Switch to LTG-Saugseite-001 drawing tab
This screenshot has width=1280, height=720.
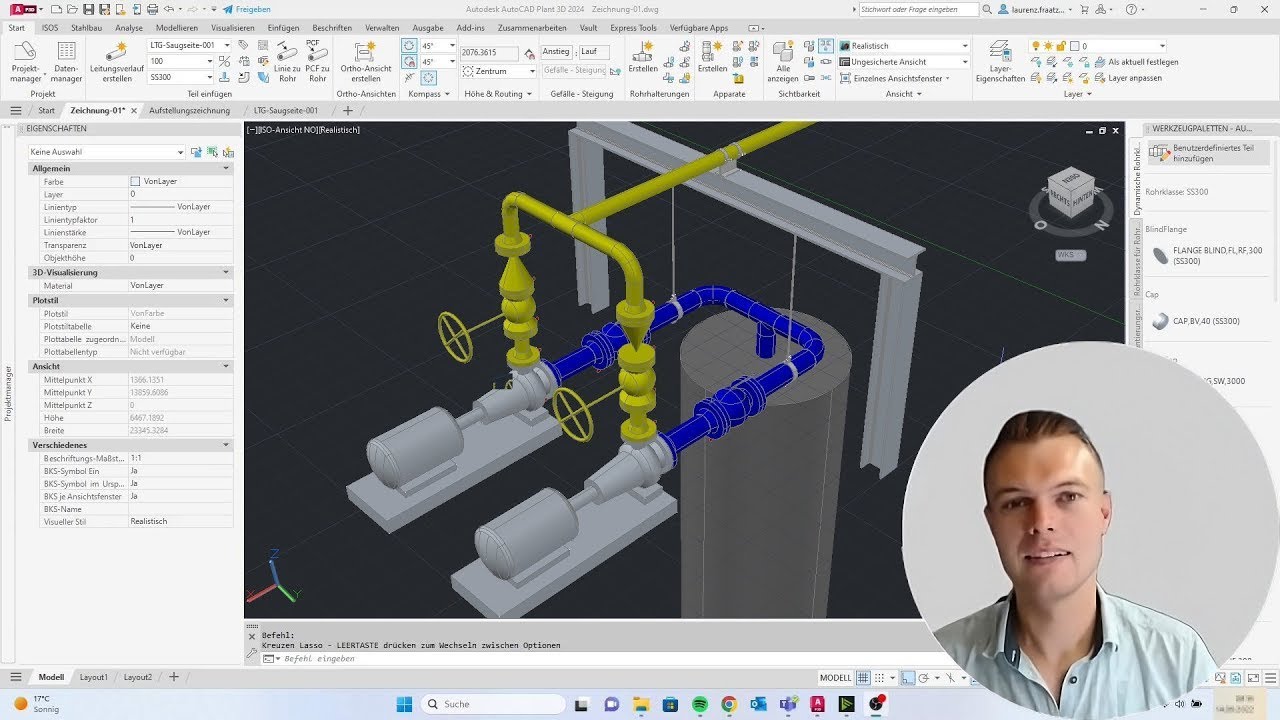(286, 110)
